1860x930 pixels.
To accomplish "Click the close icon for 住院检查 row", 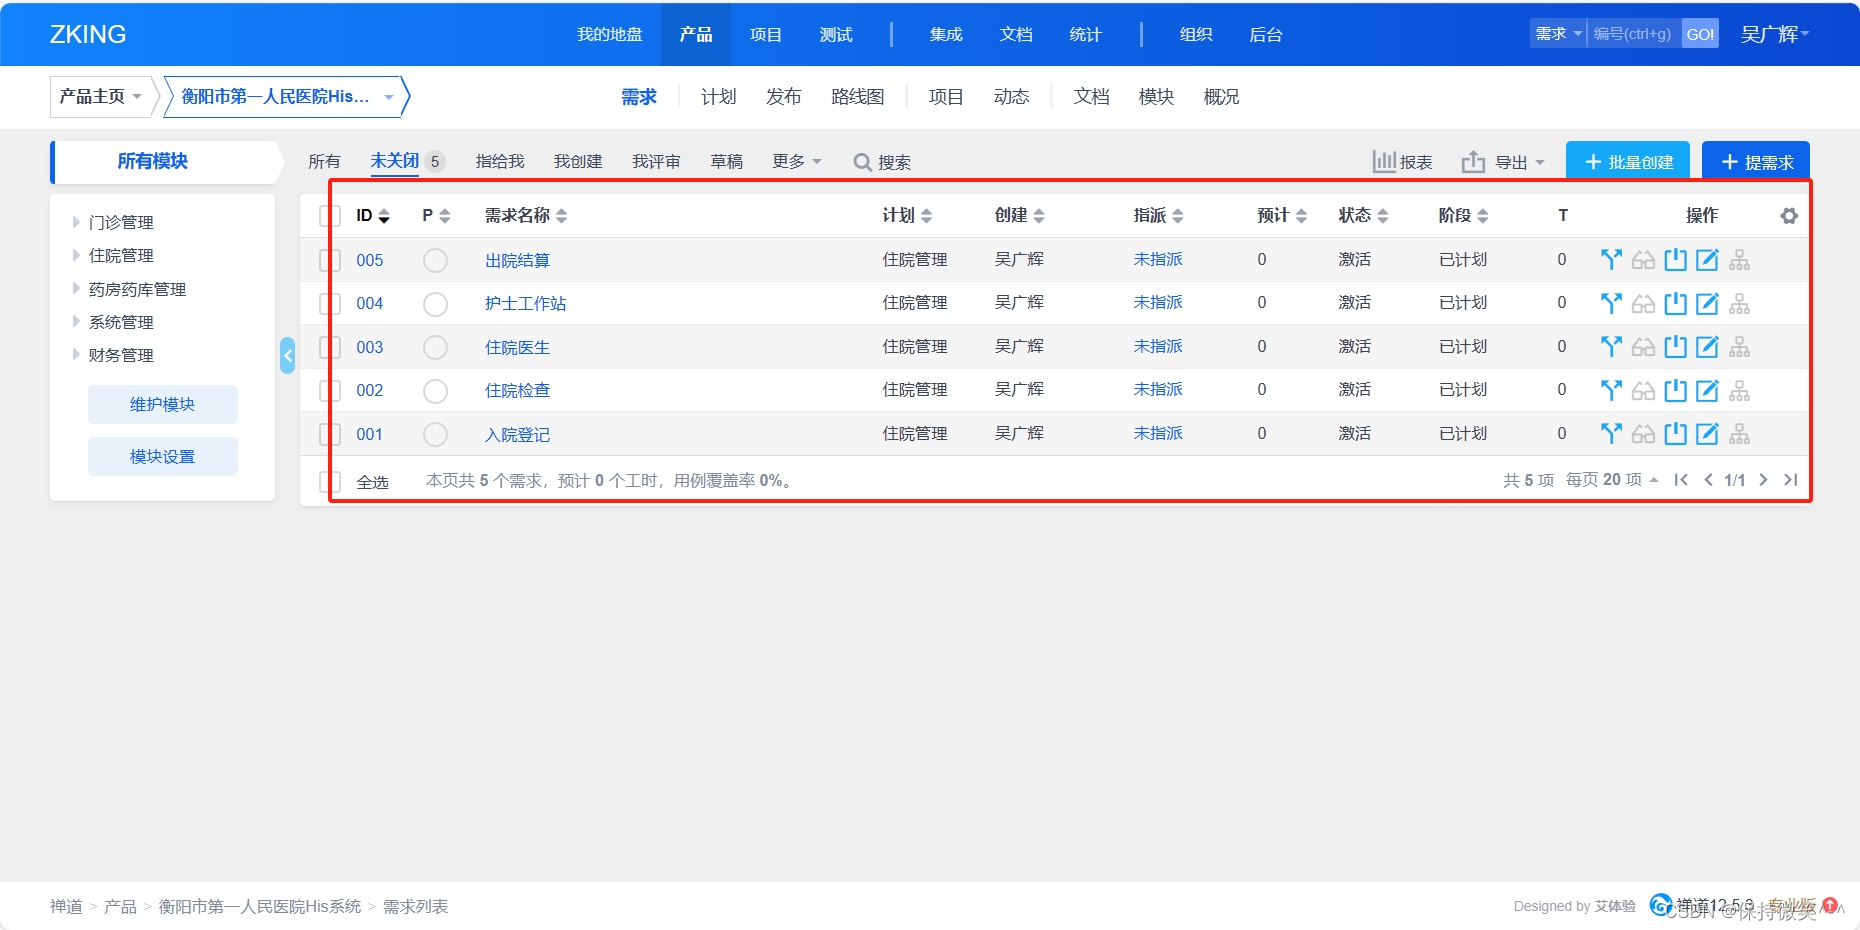I will [1675, 390].
